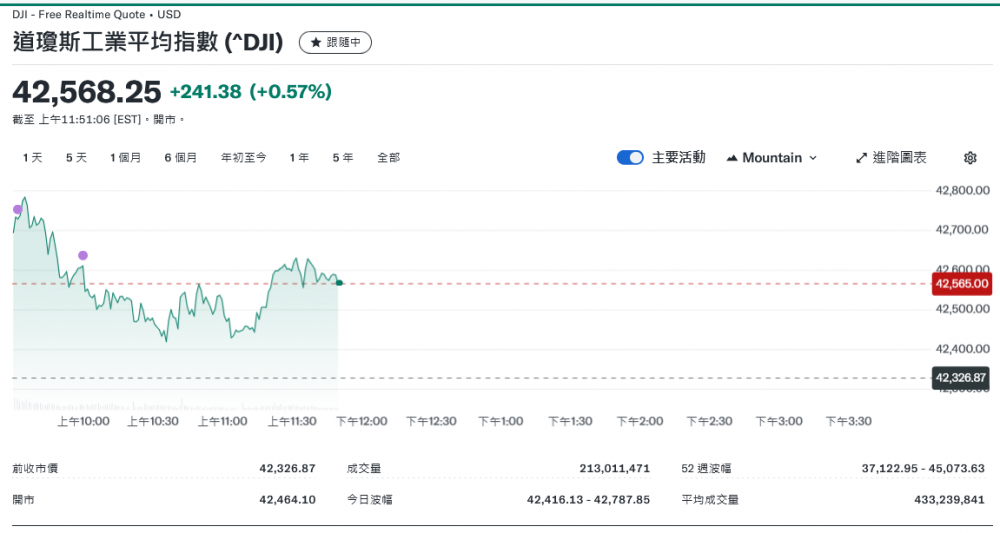The width and height of the screenshot is (1000, 533).
Task: Select 年初至今 year-to-date range
Action: 244,158
